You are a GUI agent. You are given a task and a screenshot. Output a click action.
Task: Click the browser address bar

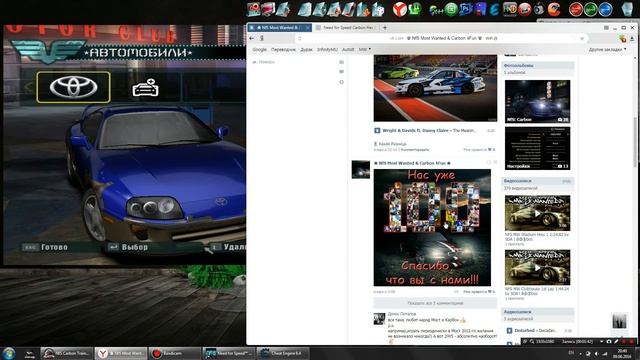click(x=441, y=38)
